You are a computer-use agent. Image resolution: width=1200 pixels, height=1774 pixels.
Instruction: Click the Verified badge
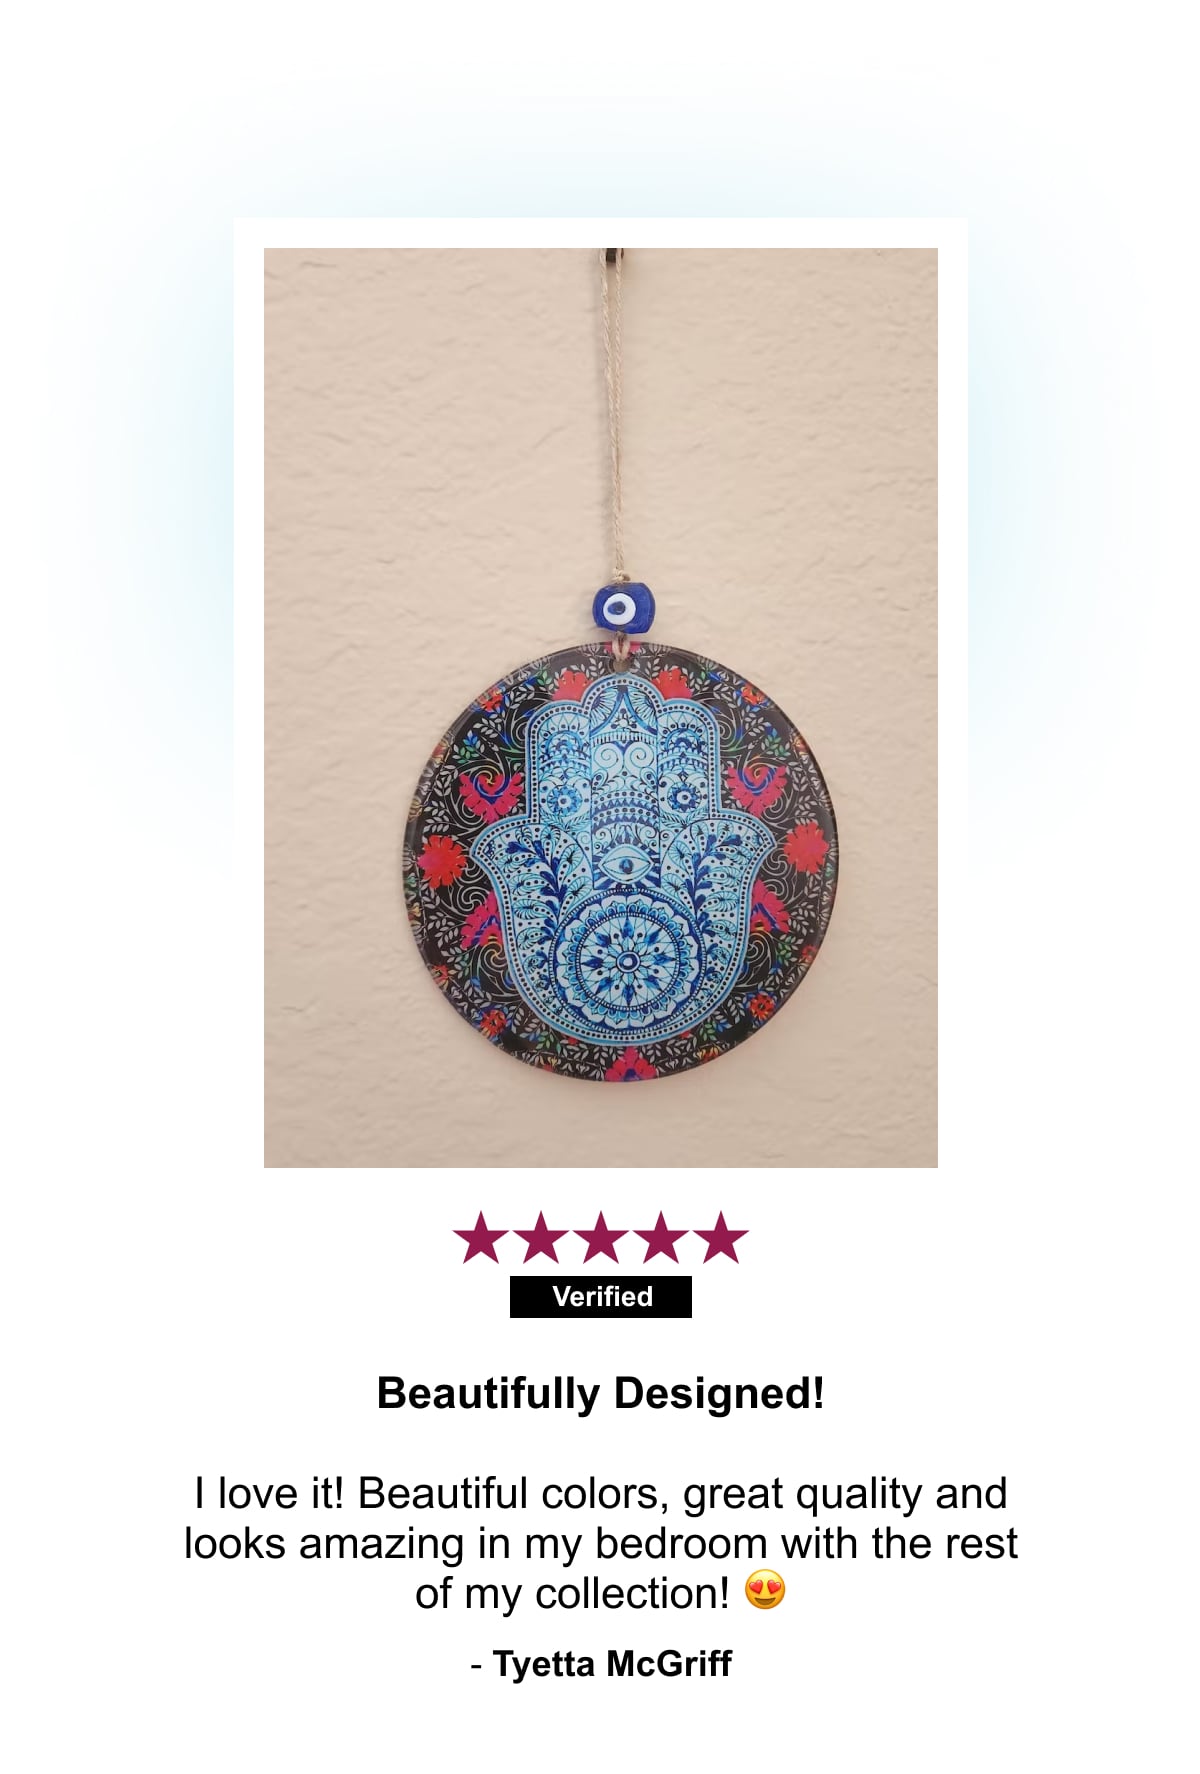[601, 1297]
